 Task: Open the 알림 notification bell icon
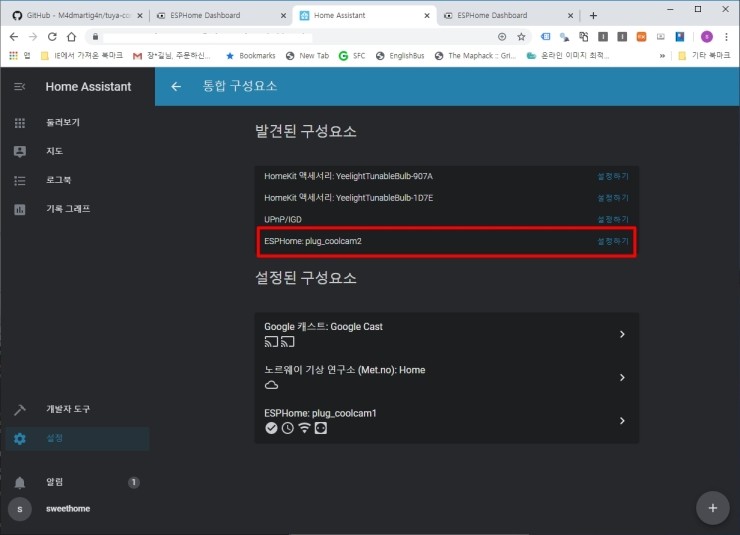pos(19,482)
